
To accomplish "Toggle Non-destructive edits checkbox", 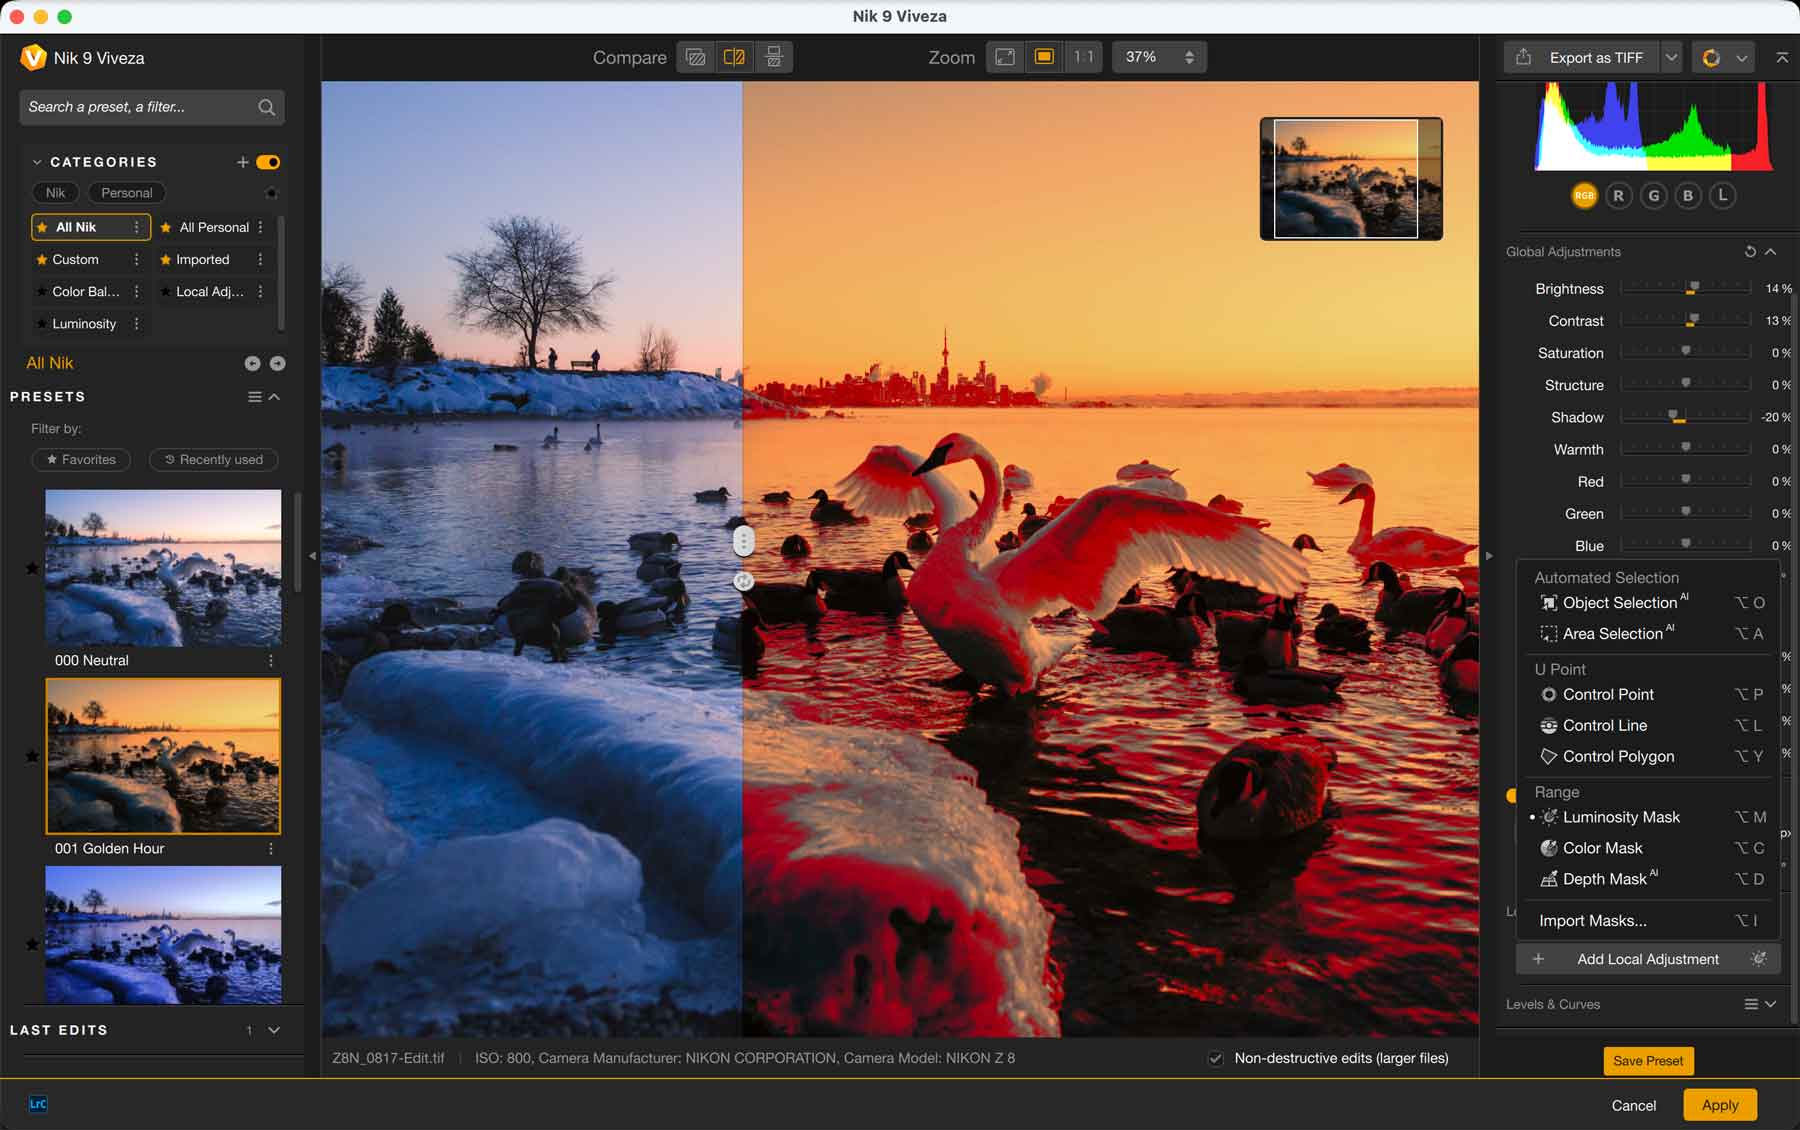I will coord(1216,1058).
